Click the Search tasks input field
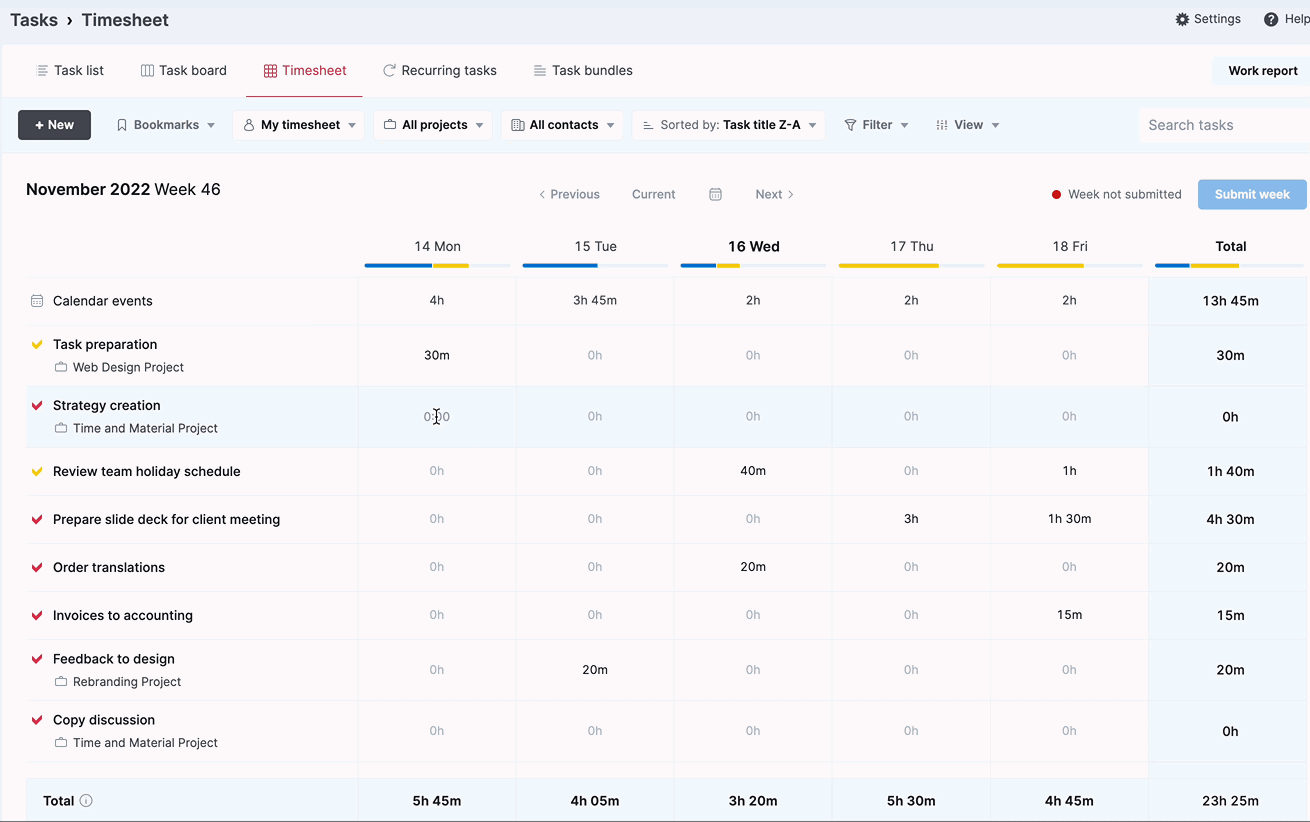Screen dimensions: 1310x822 click(1224, 125)
